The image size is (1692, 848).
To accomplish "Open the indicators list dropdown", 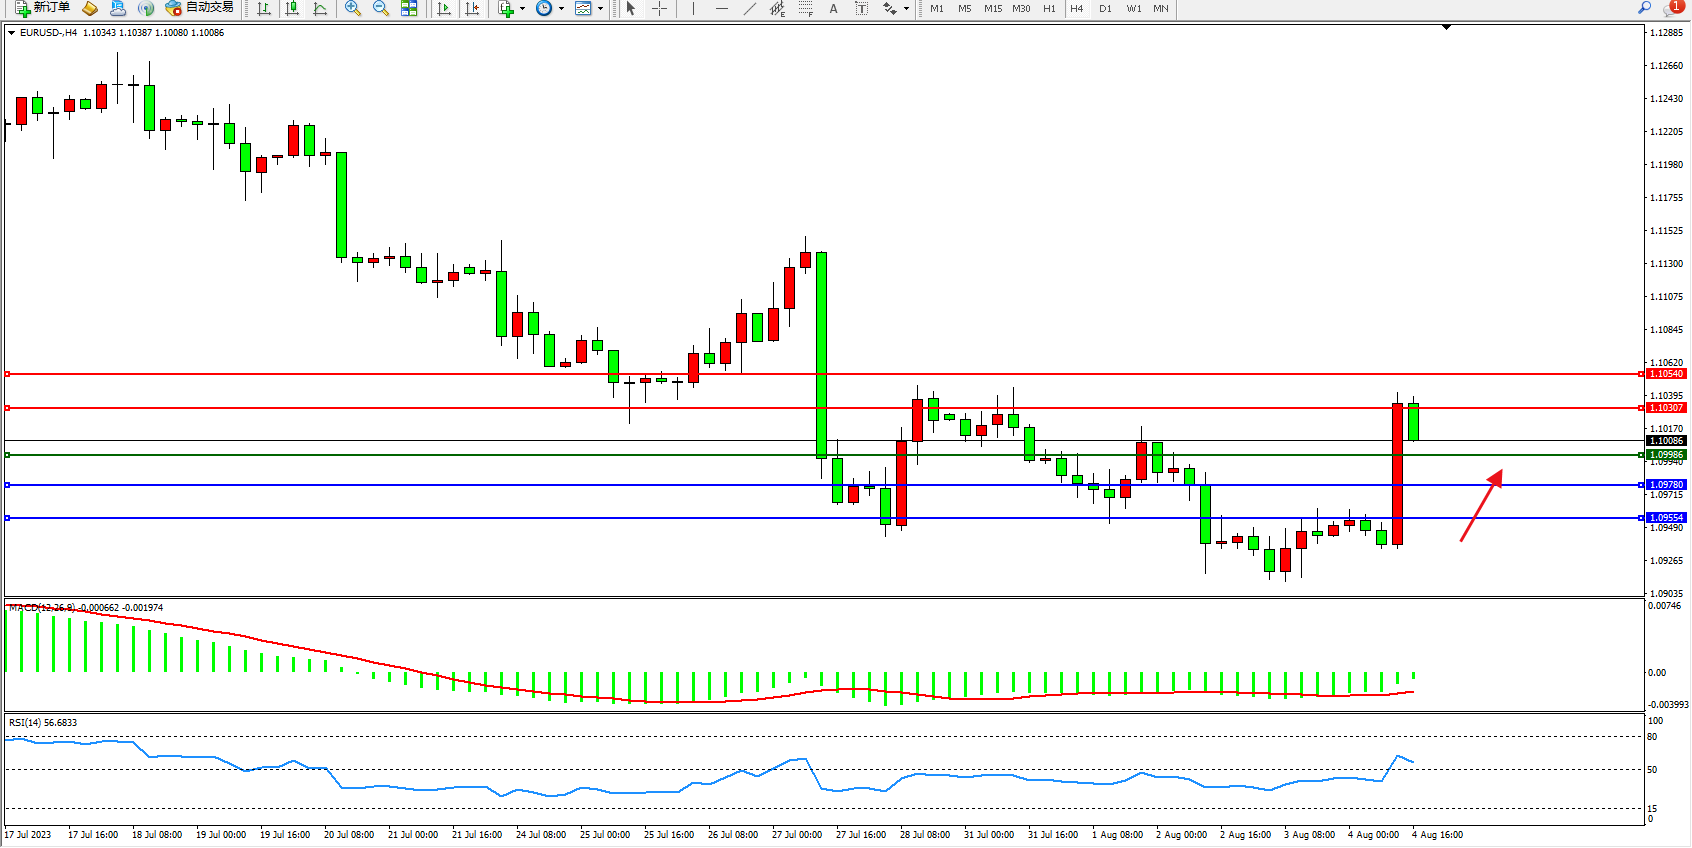I will [x=521, y=8].
